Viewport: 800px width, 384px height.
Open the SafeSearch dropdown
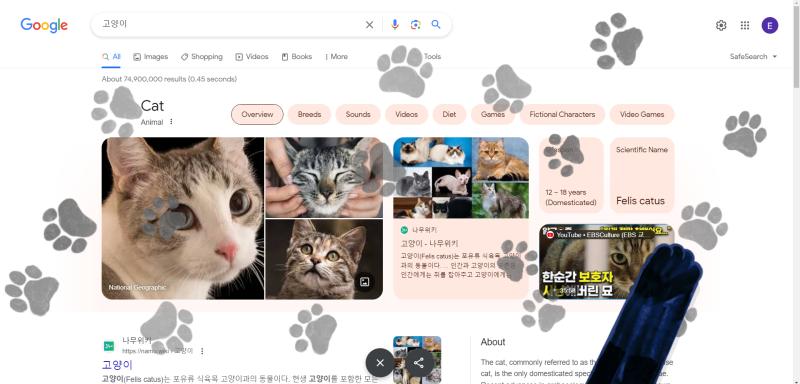[x=753, y=57]
